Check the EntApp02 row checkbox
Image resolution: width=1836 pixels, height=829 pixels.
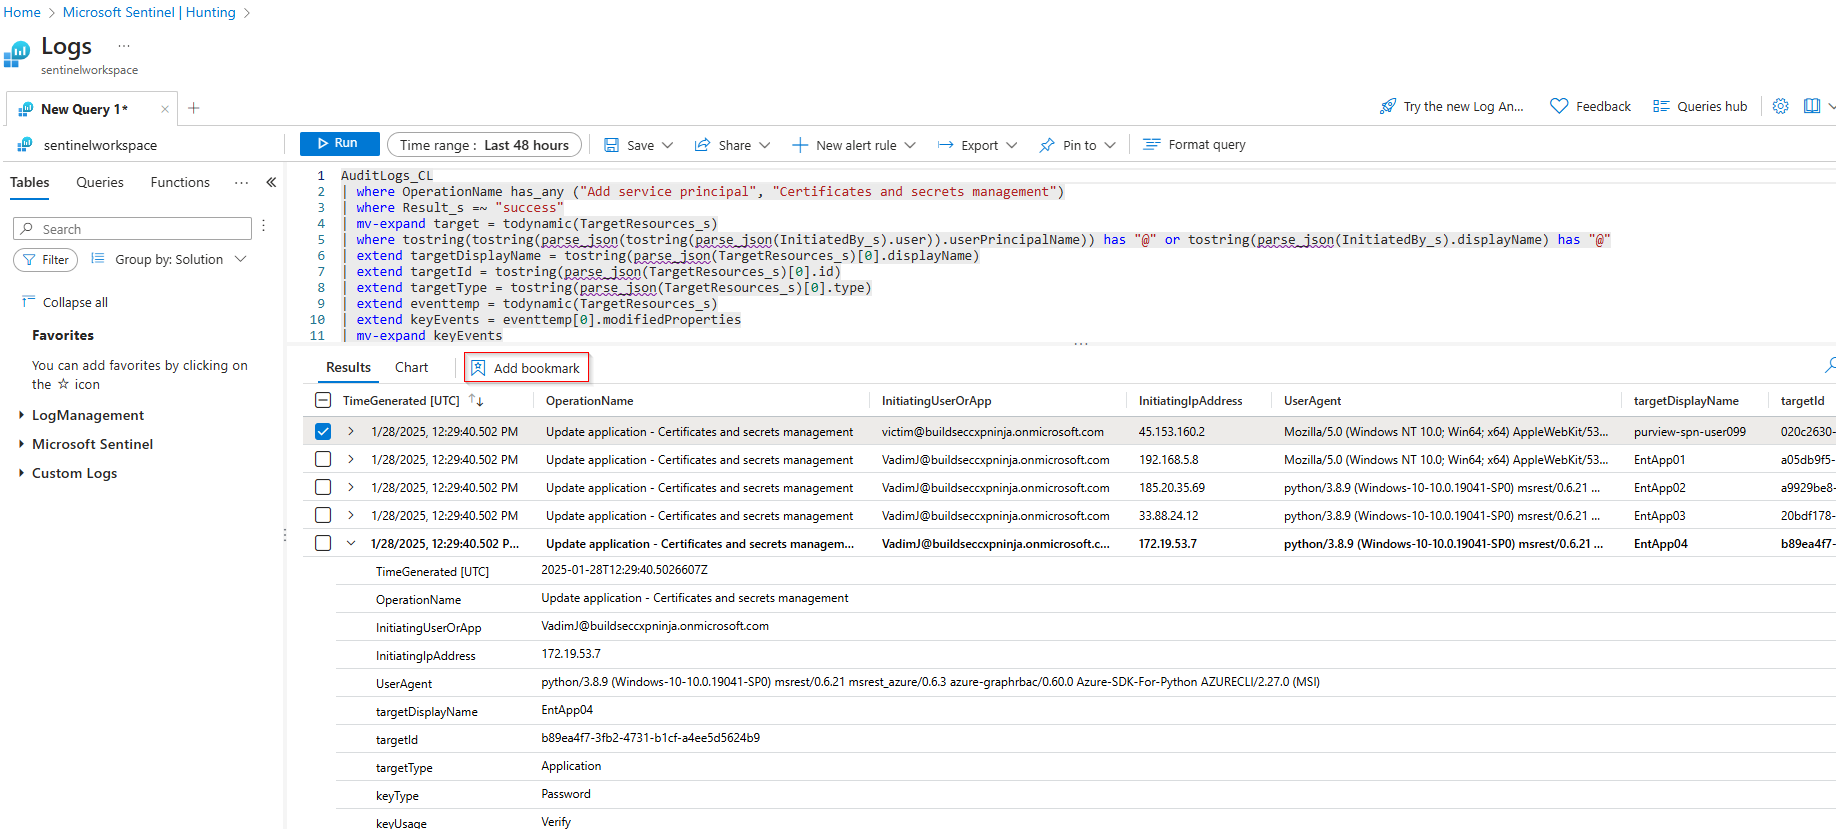tap(323, 488)
